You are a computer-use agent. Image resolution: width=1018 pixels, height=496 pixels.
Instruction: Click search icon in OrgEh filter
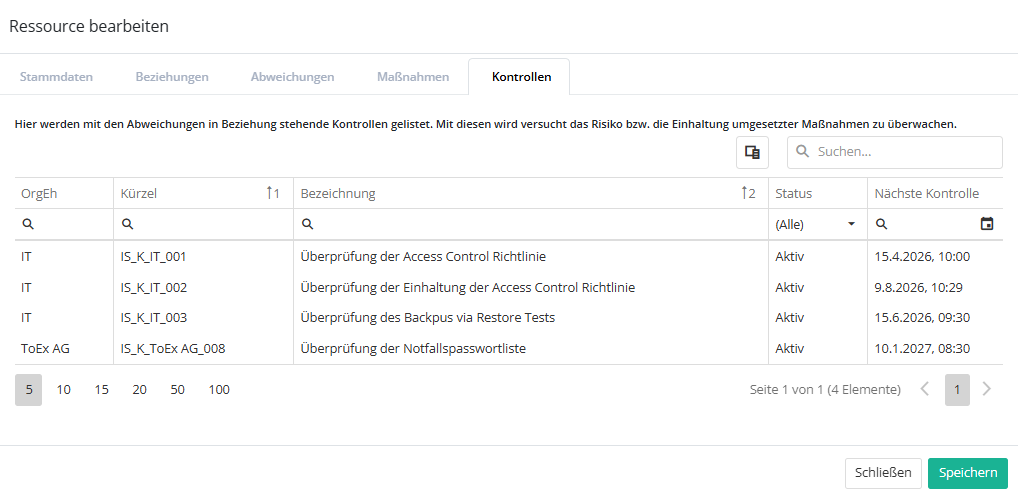tap(28, 225)
